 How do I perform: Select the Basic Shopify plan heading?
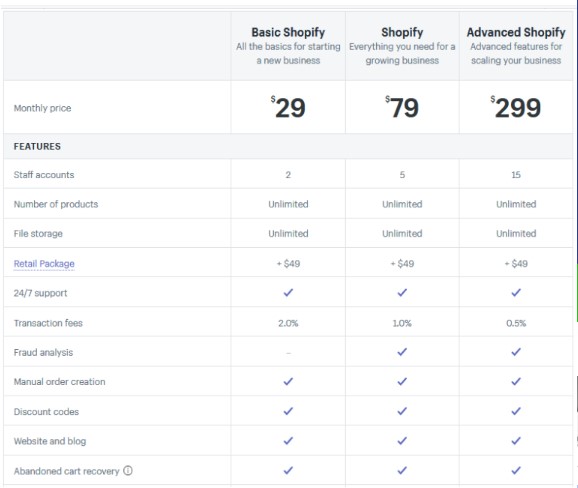click(x=288, y=32)
